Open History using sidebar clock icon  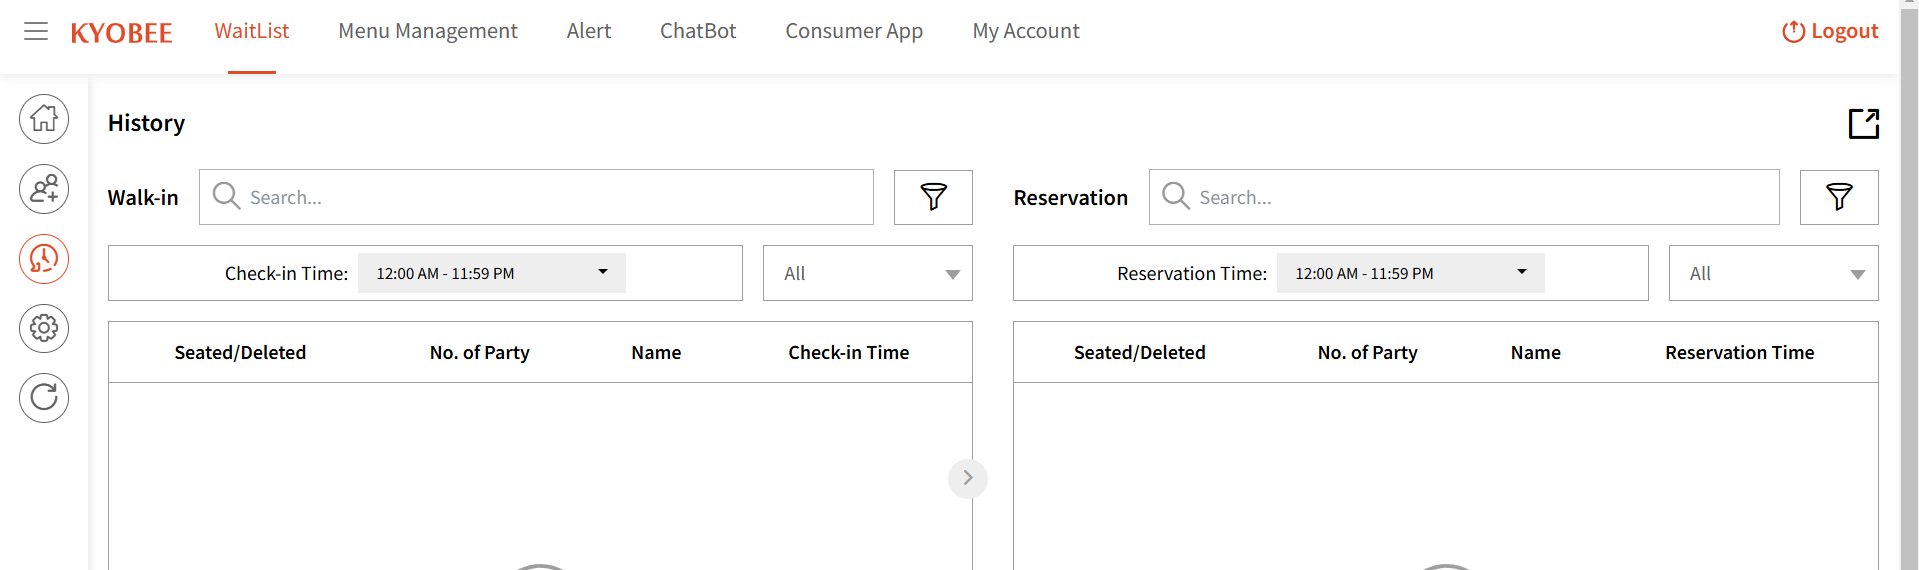[44, 259]
